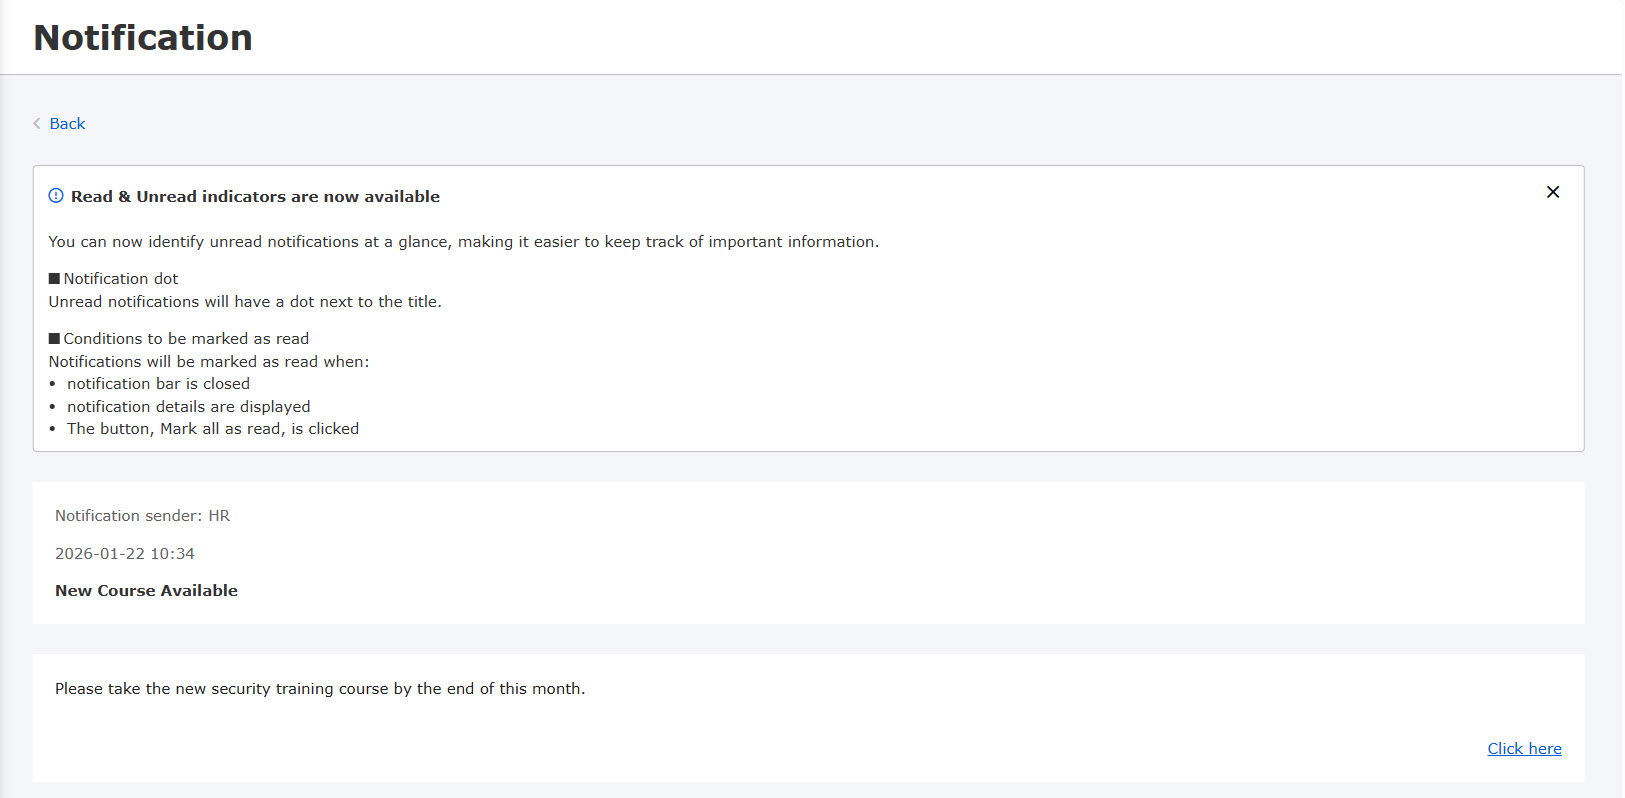The image size is (1625, 798).
Task: Click the "Read & Unread indicators" banner title
Action: (x=255, y=197)
